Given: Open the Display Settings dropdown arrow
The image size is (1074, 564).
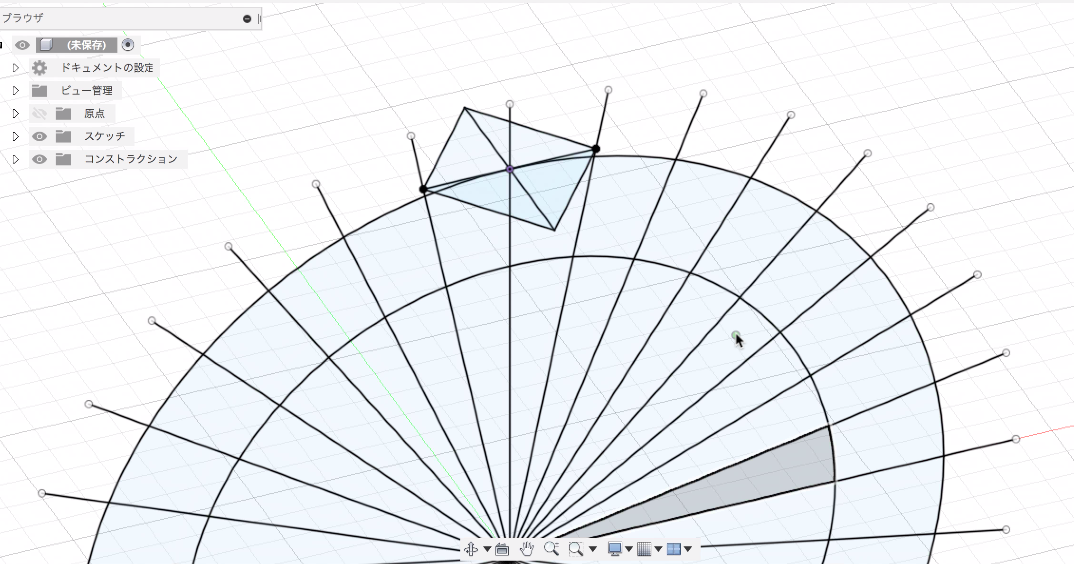Looking at the screenshot, I should 629,549.
